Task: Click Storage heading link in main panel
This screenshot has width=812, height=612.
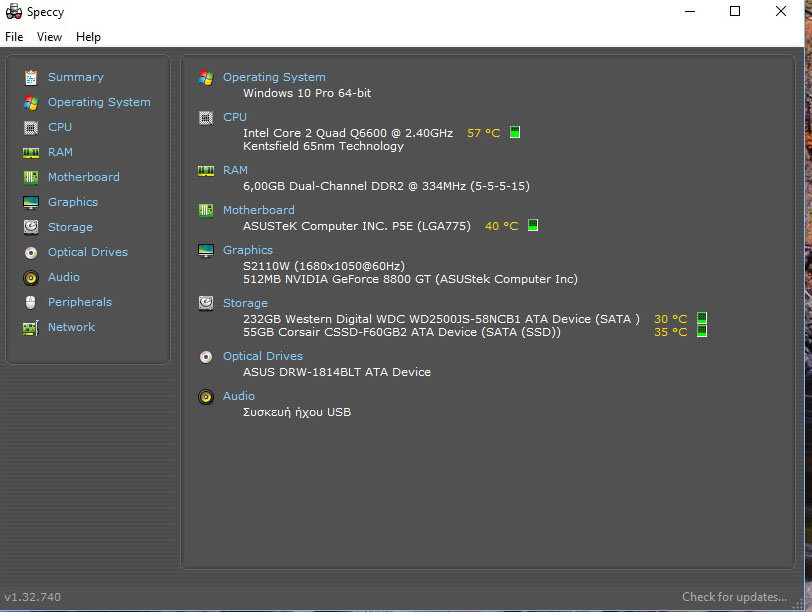Action: point(245,303)
